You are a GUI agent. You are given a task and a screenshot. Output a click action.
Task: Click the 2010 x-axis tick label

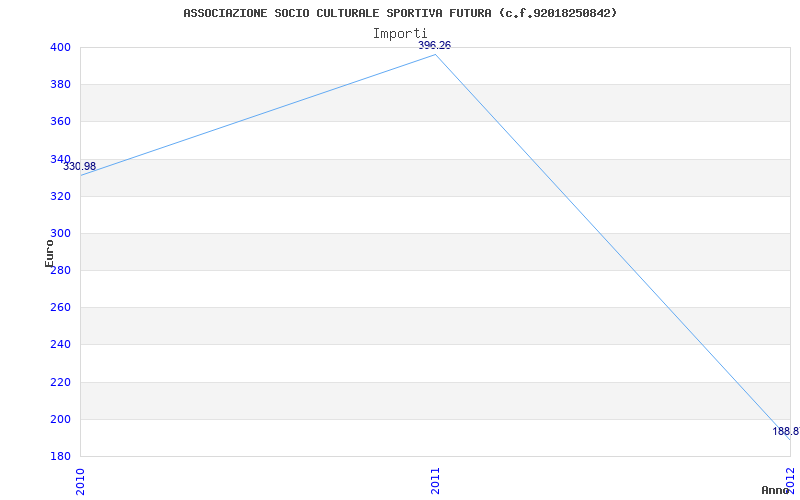pyautogui.click(x=80, y=480)
